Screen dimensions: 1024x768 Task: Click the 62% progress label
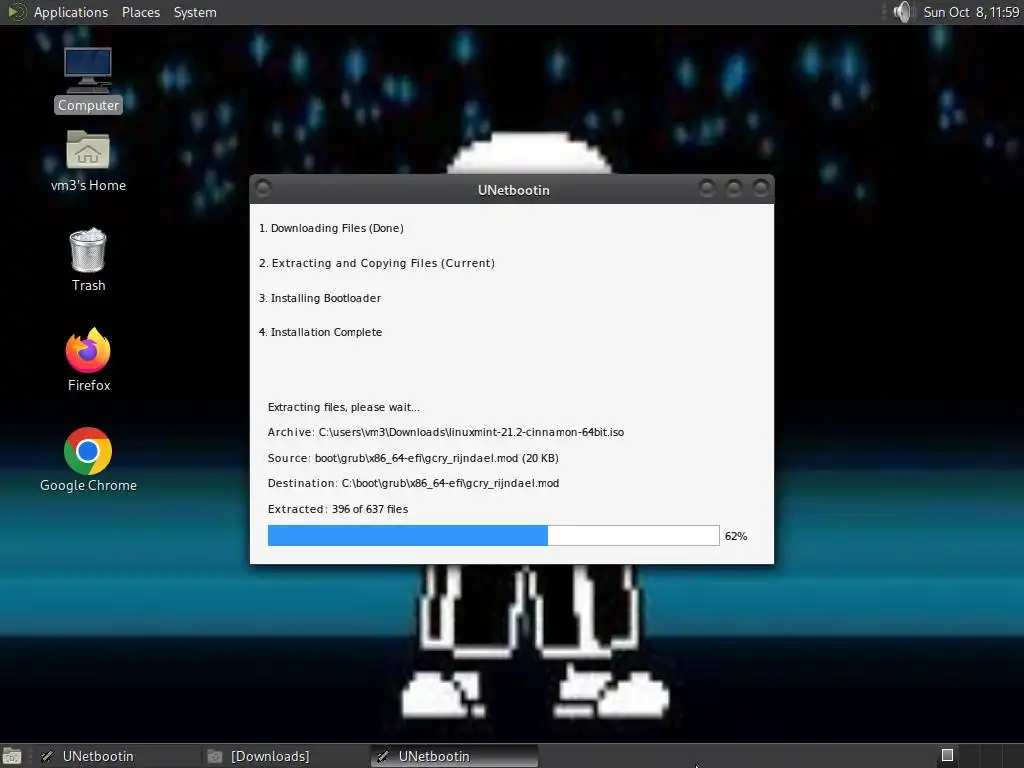click(736, 536)
